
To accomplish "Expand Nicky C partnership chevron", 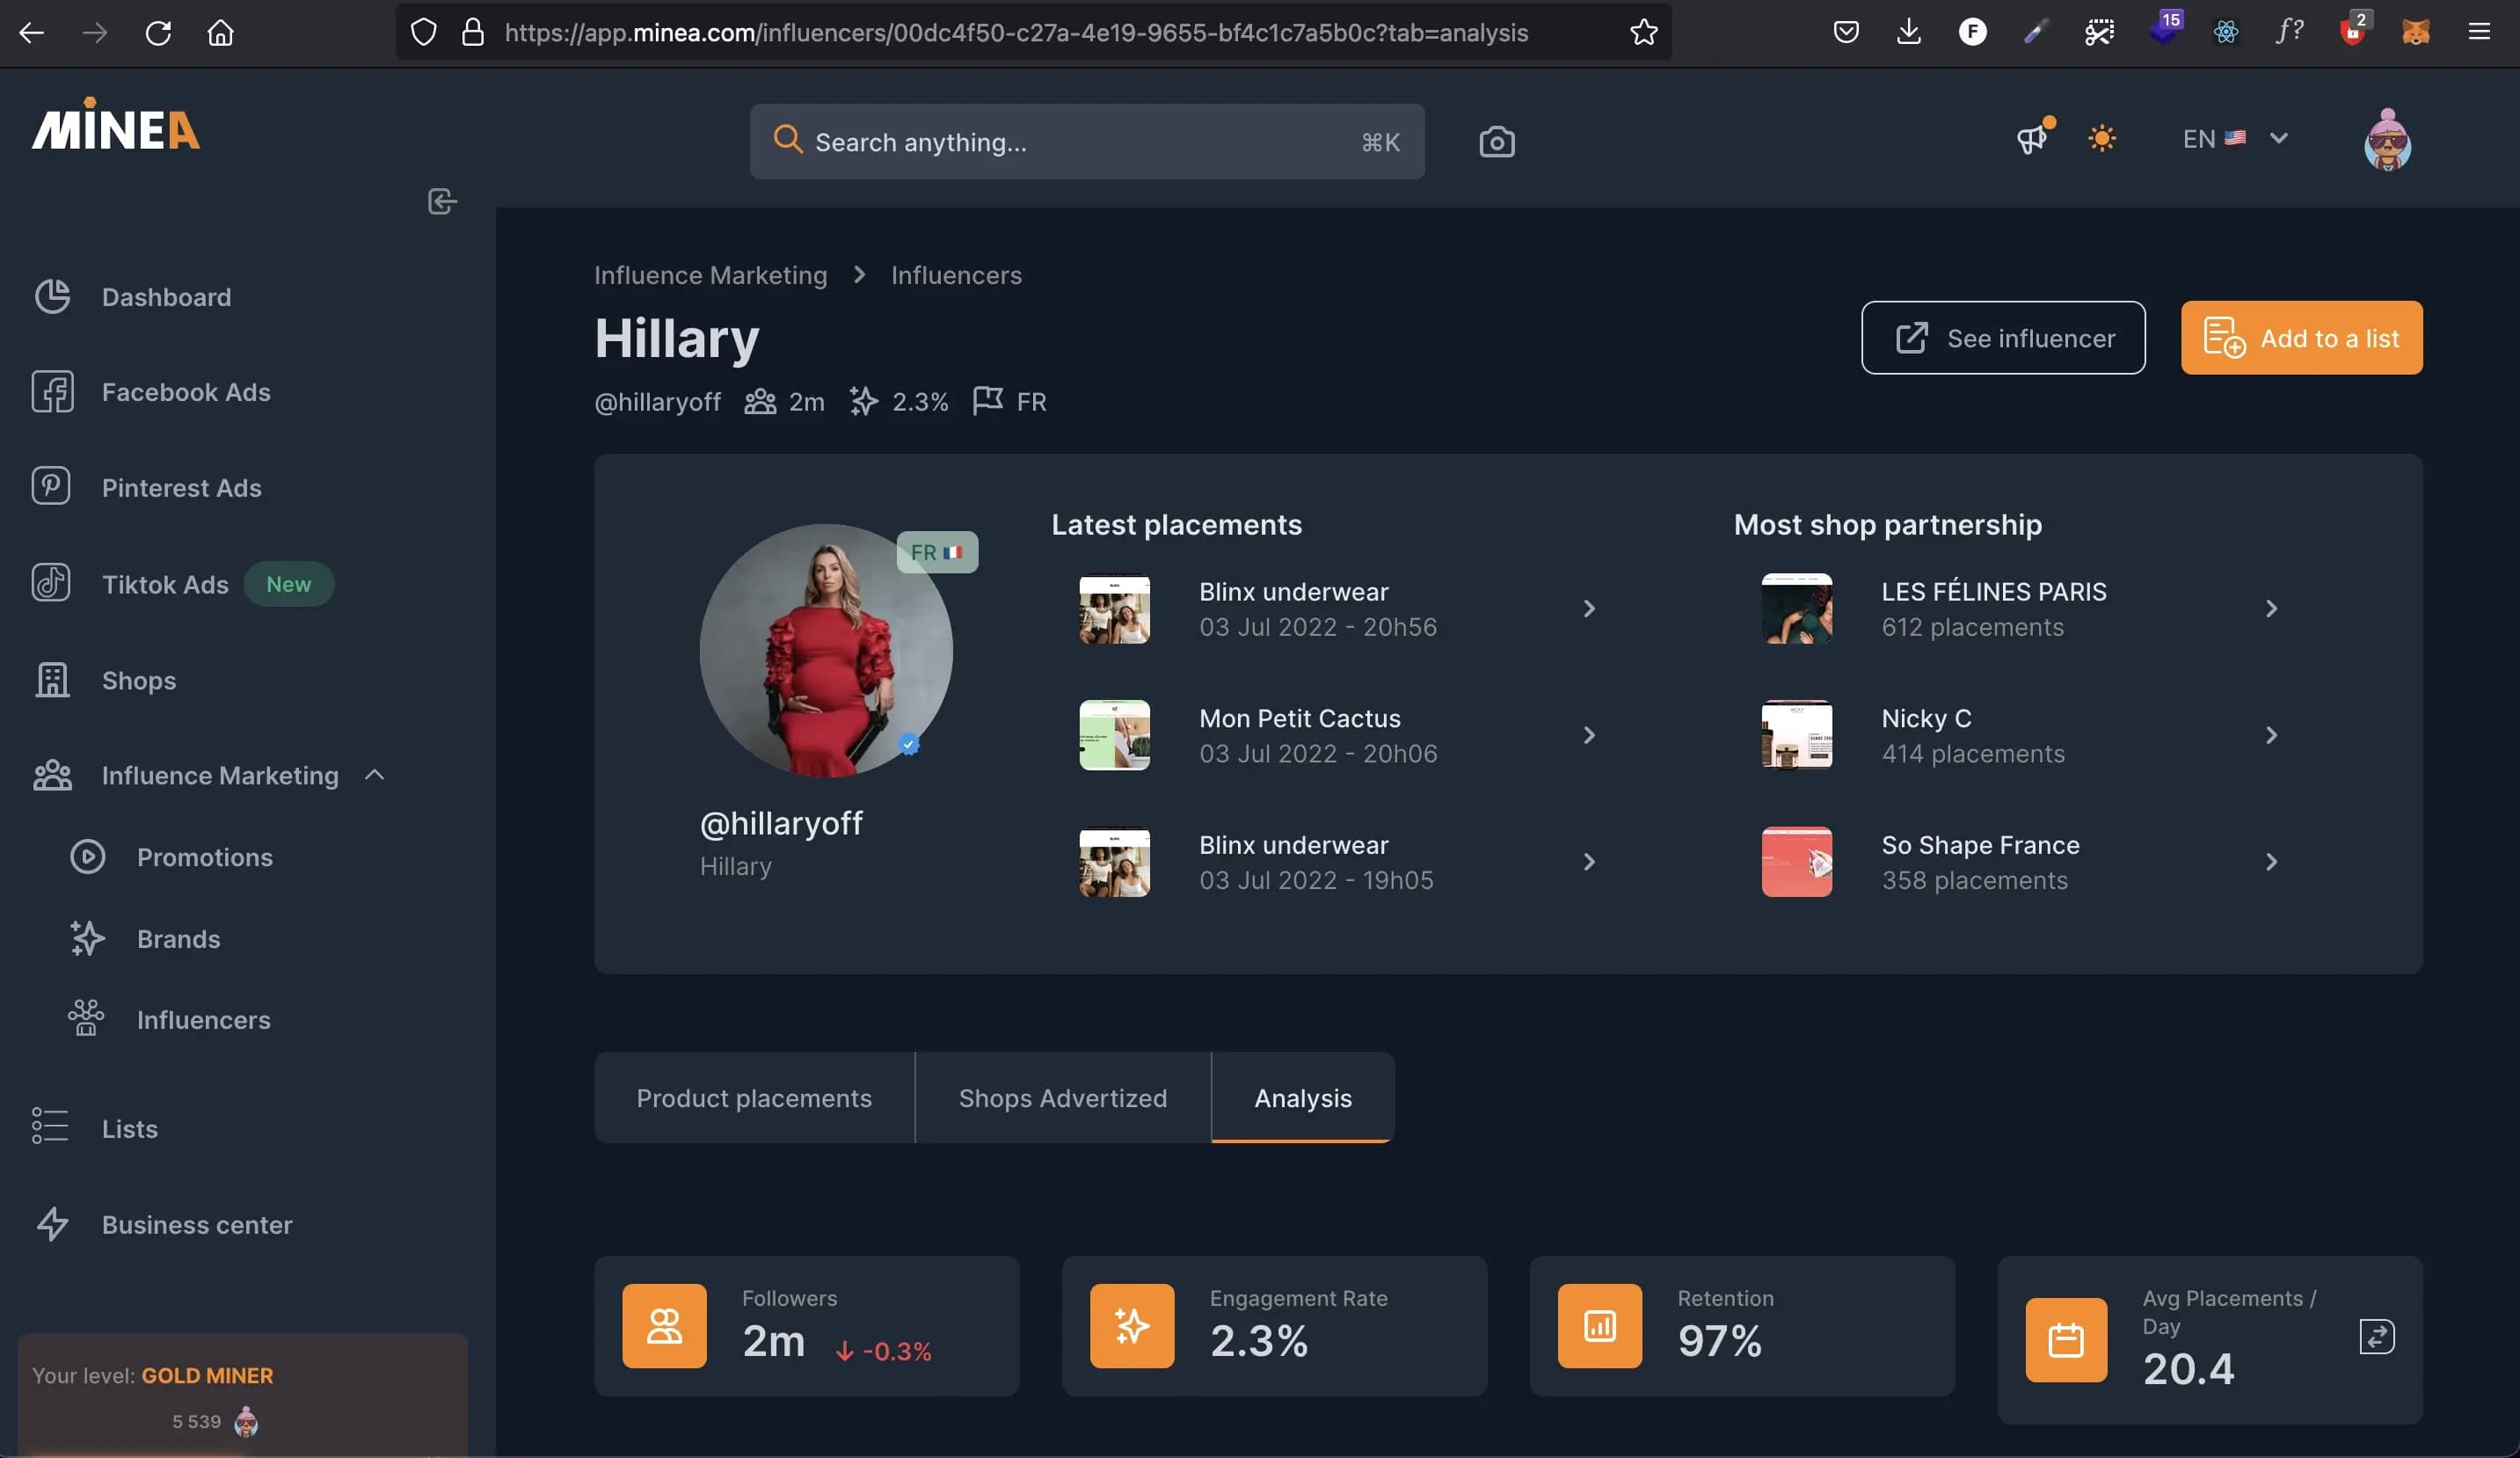I will click(x=2271, y=735).
